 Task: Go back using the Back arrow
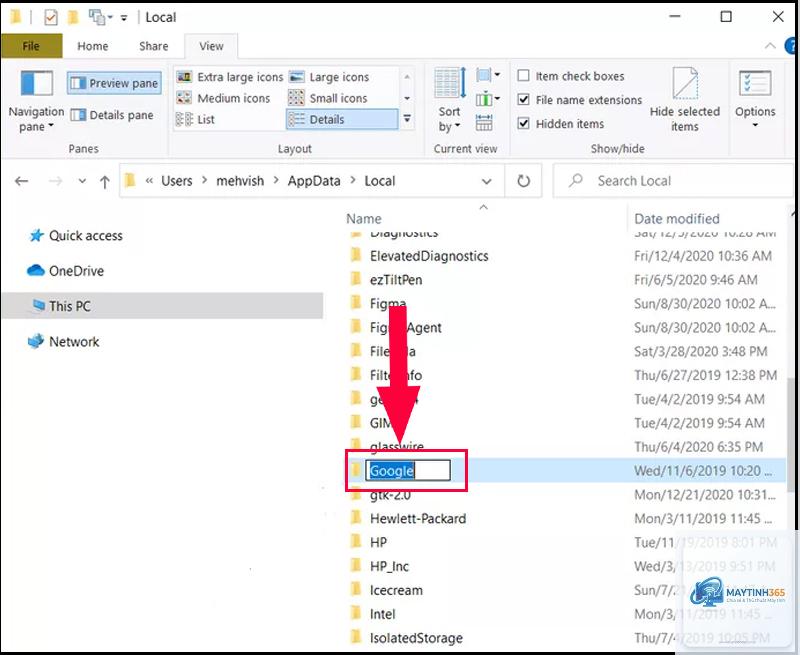pyautogui.click(x=21, y=181)
